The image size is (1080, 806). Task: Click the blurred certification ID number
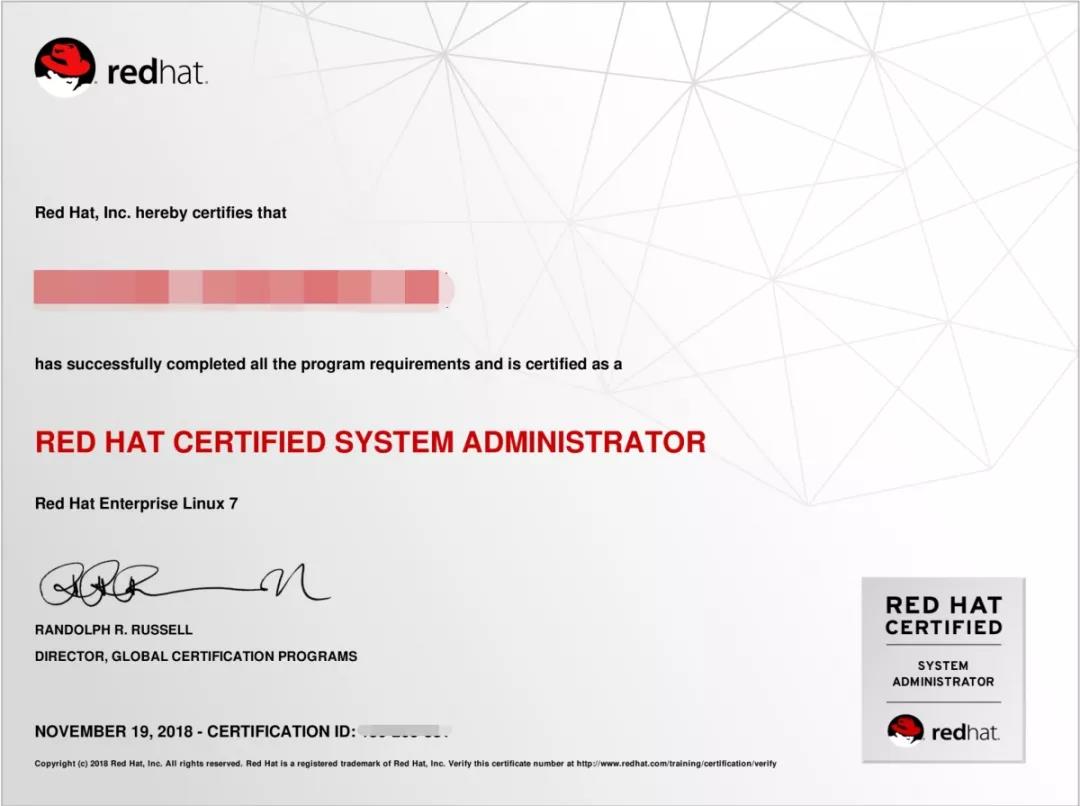point(405,732)
